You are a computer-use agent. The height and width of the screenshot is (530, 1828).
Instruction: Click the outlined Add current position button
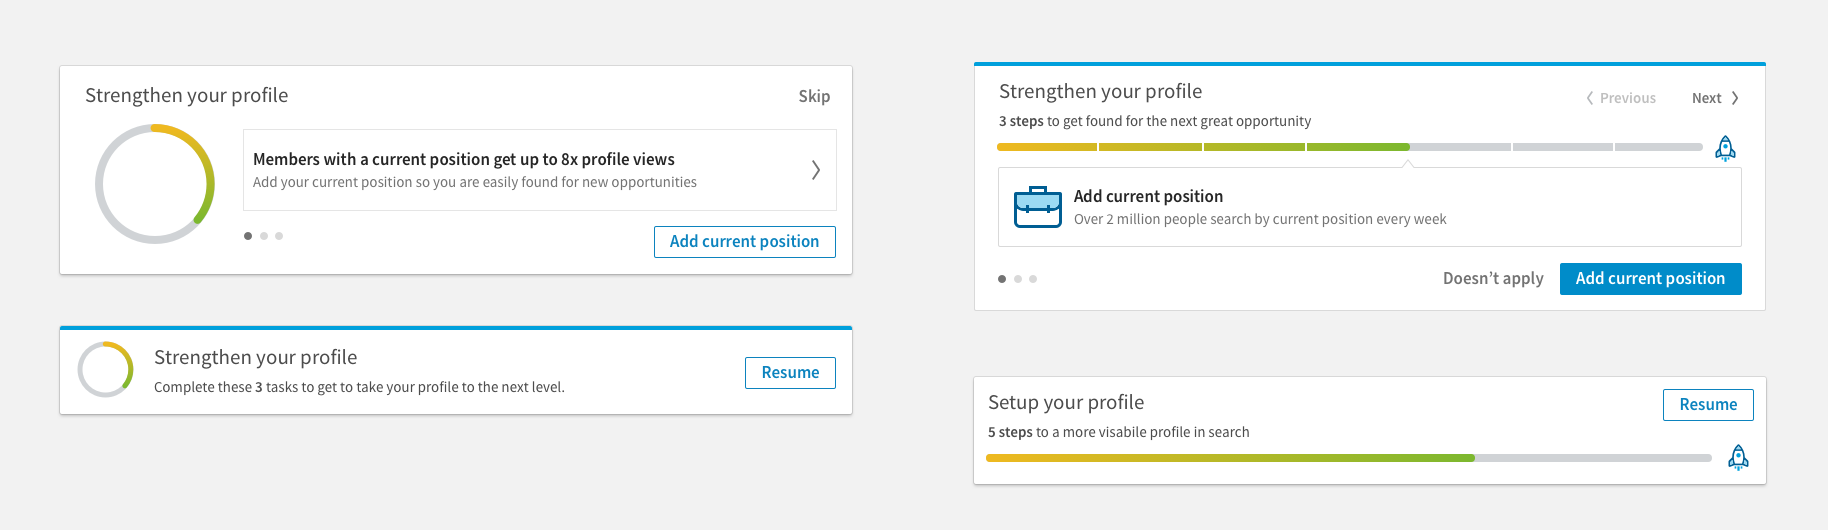745,242
